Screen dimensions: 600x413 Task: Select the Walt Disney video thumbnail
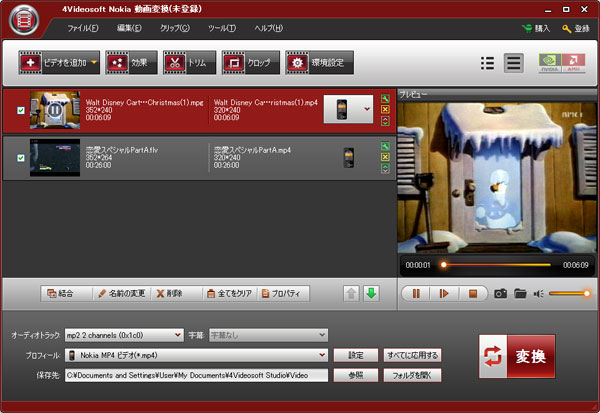55,110
